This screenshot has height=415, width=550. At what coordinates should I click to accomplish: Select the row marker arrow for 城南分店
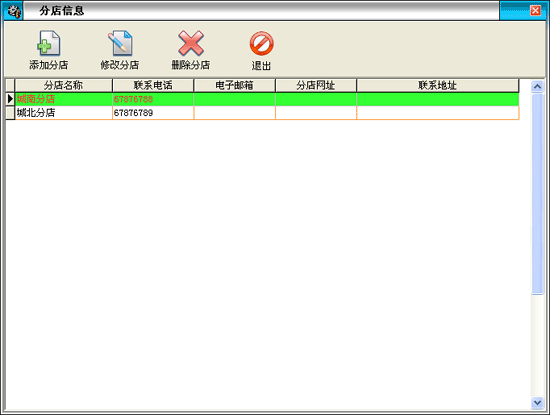[x=10, y=99]
